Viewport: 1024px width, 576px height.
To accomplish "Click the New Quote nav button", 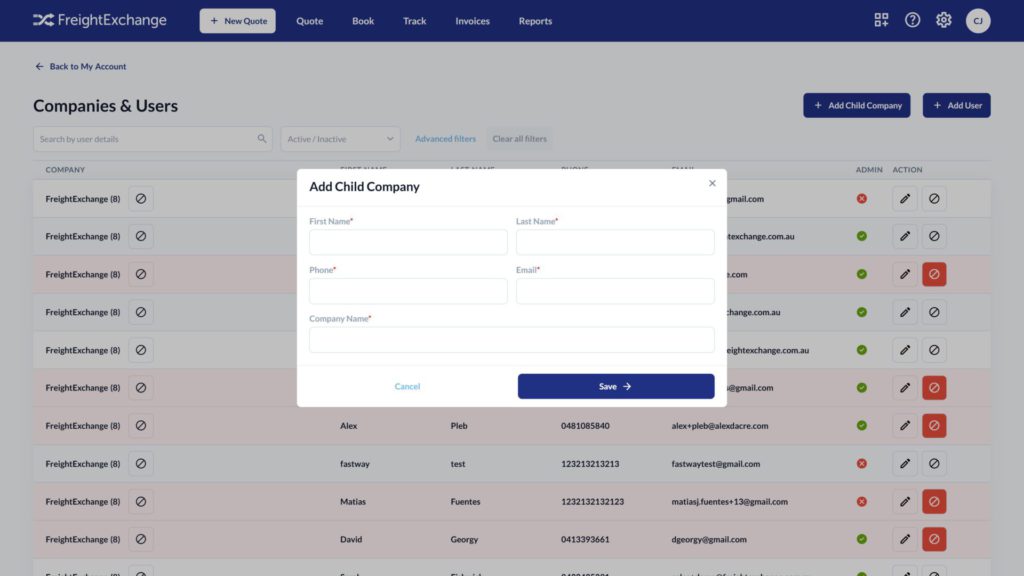I will click(238, 21).
